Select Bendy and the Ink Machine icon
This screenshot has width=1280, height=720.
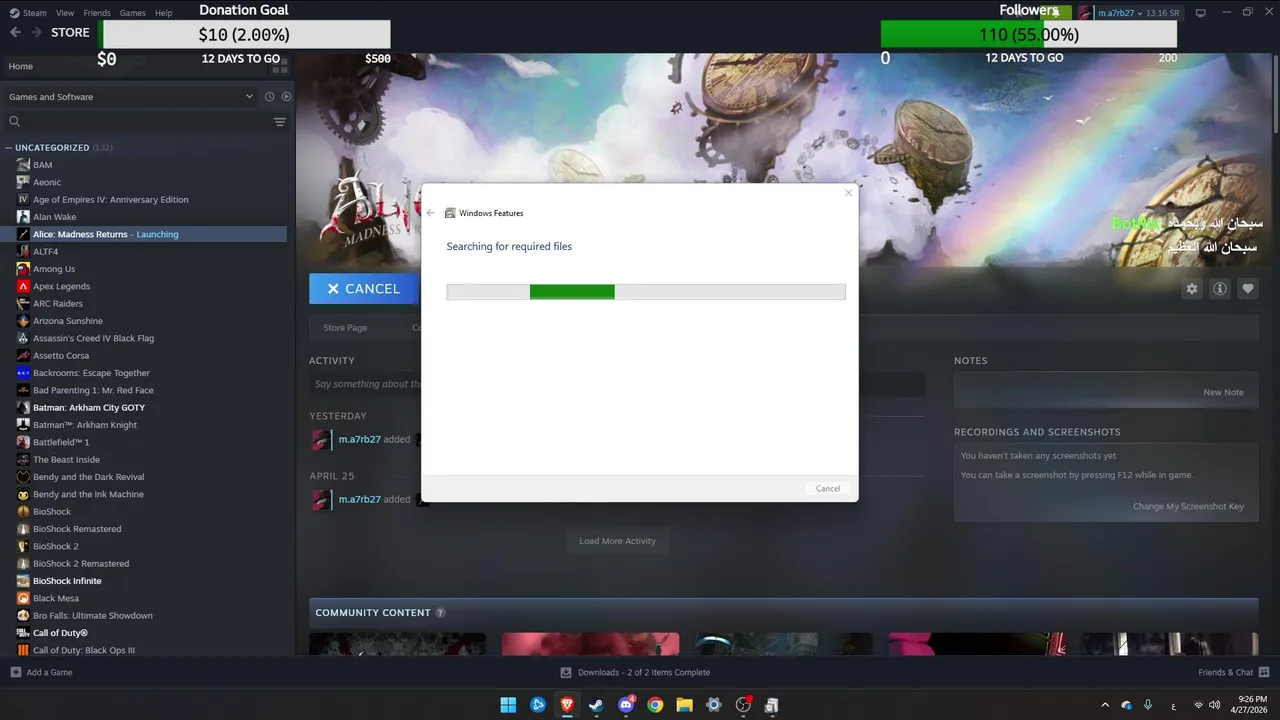pos(23,494)
